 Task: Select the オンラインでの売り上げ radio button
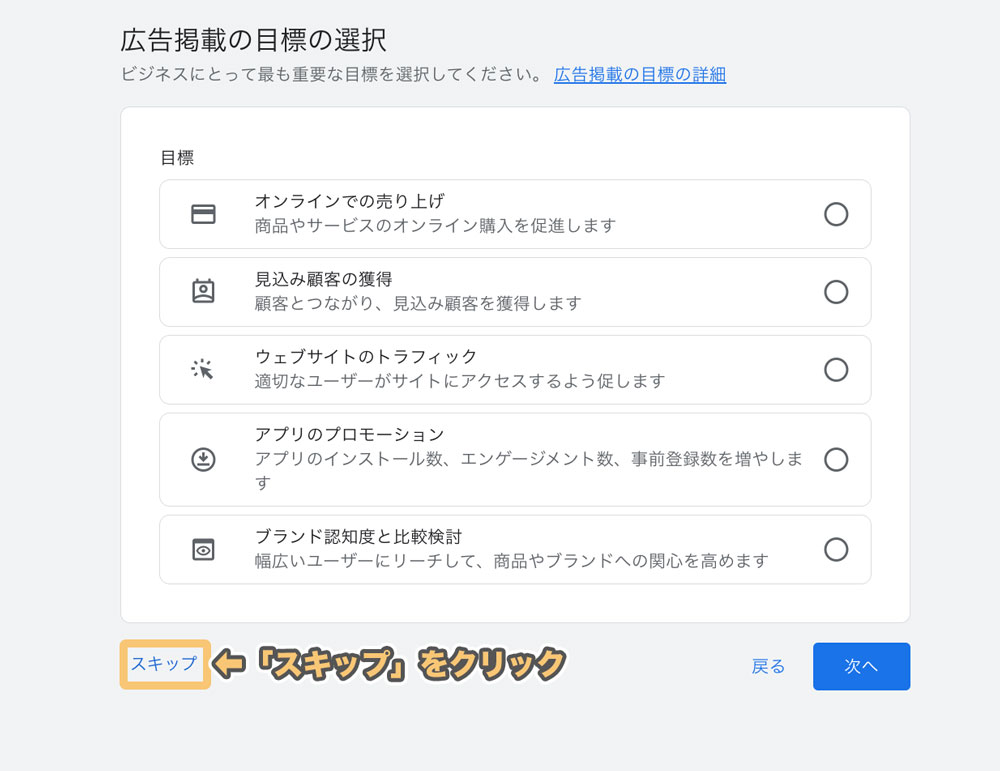(836, 214)
